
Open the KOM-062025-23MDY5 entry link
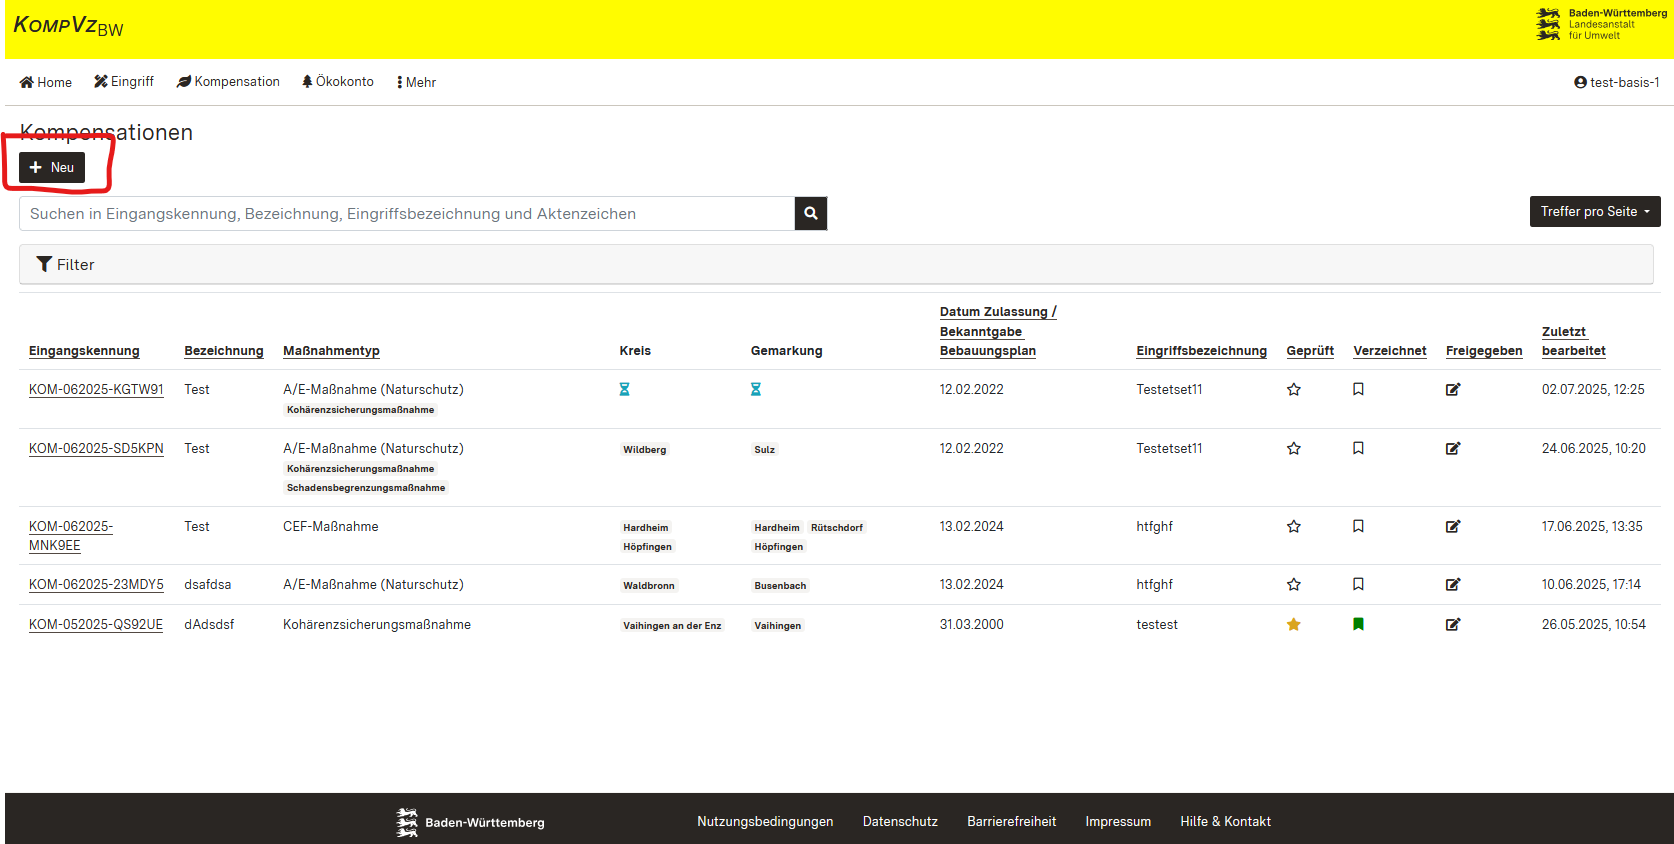96,585
